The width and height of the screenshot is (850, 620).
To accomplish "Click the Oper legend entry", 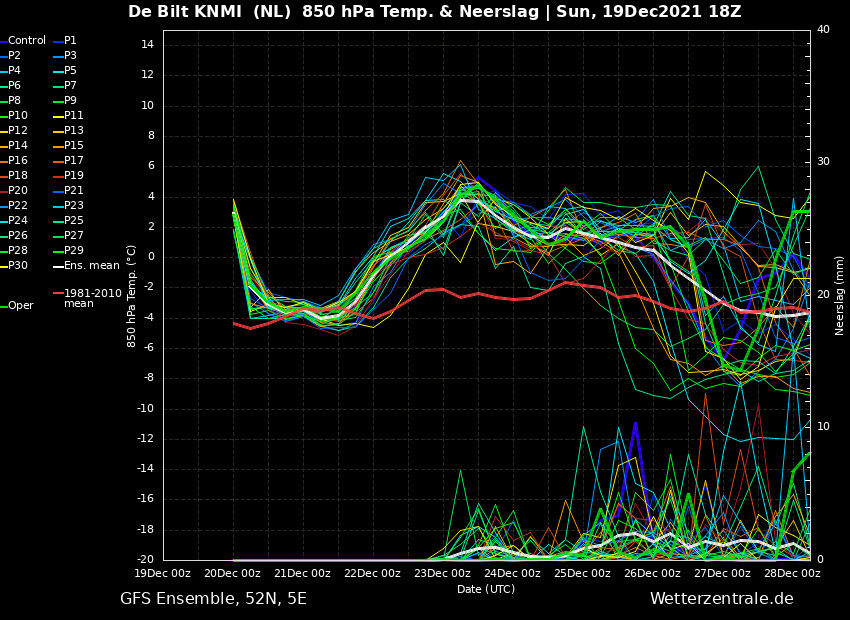I will coord(20,306).
